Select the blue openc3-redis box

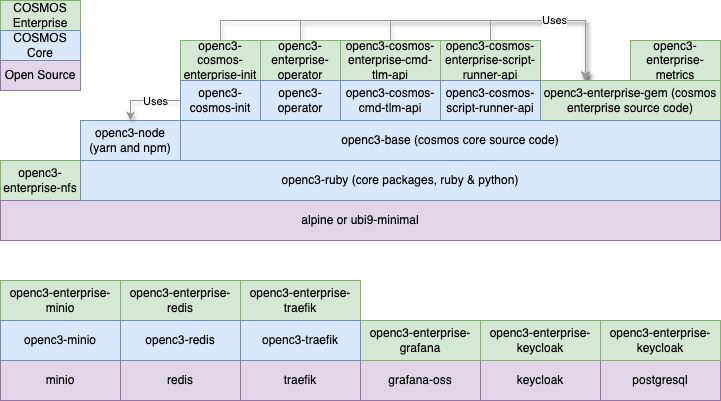click(x=180, y=340)
